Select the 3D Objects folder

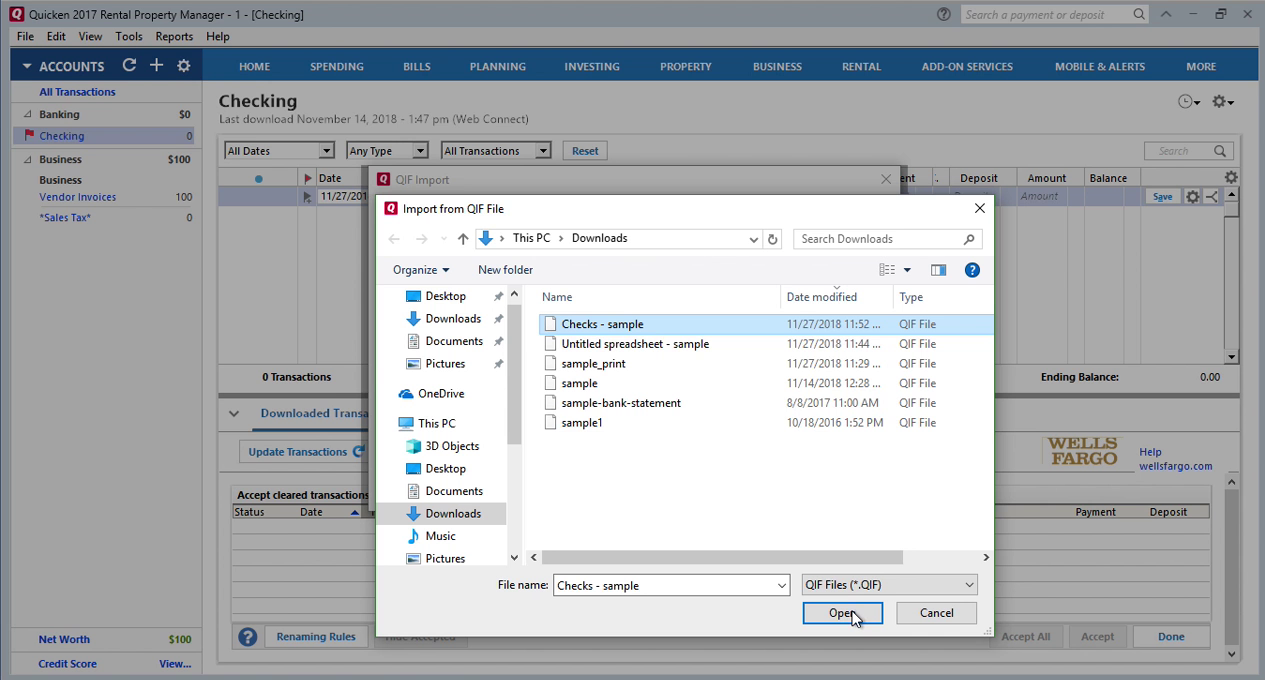(x=441, y=446)
